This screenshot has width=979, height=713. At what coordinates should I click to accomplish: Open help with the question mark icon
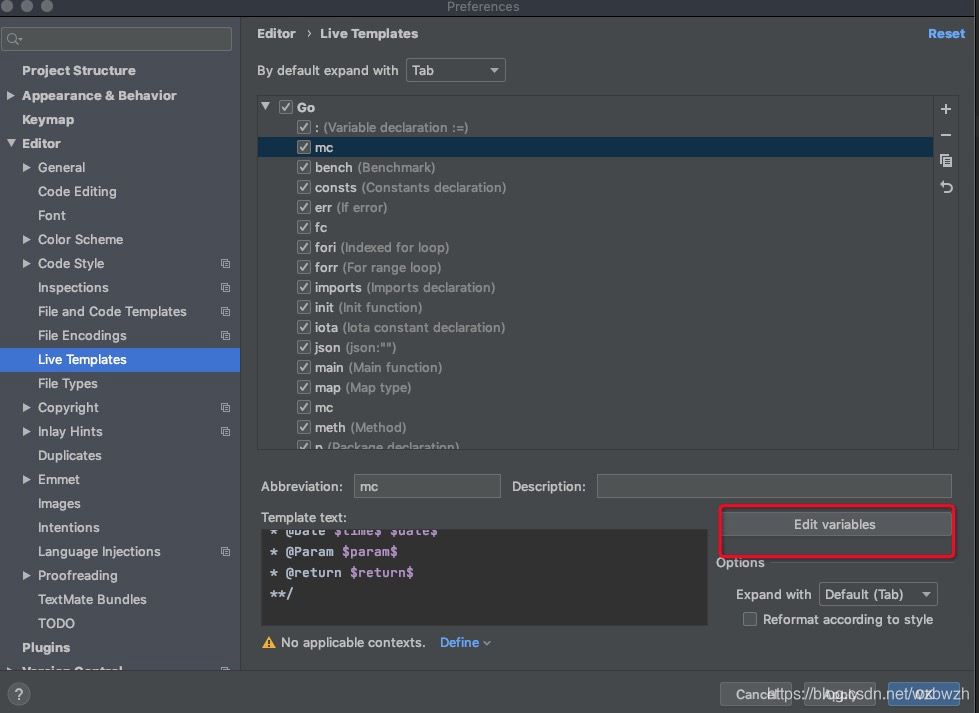19,693
